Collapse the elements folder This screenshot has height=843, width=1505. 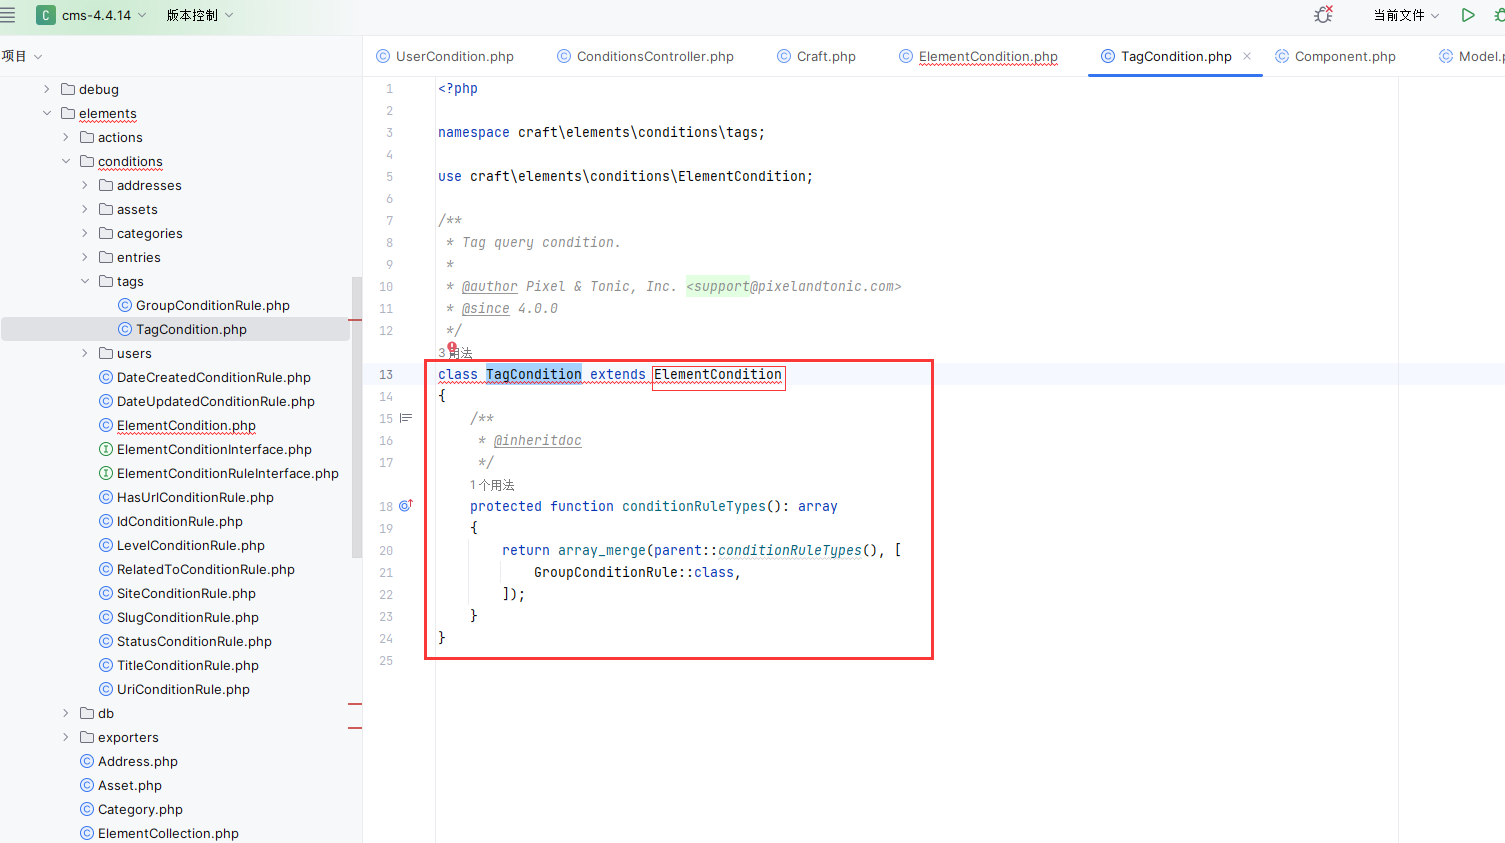tap(46, 113)
